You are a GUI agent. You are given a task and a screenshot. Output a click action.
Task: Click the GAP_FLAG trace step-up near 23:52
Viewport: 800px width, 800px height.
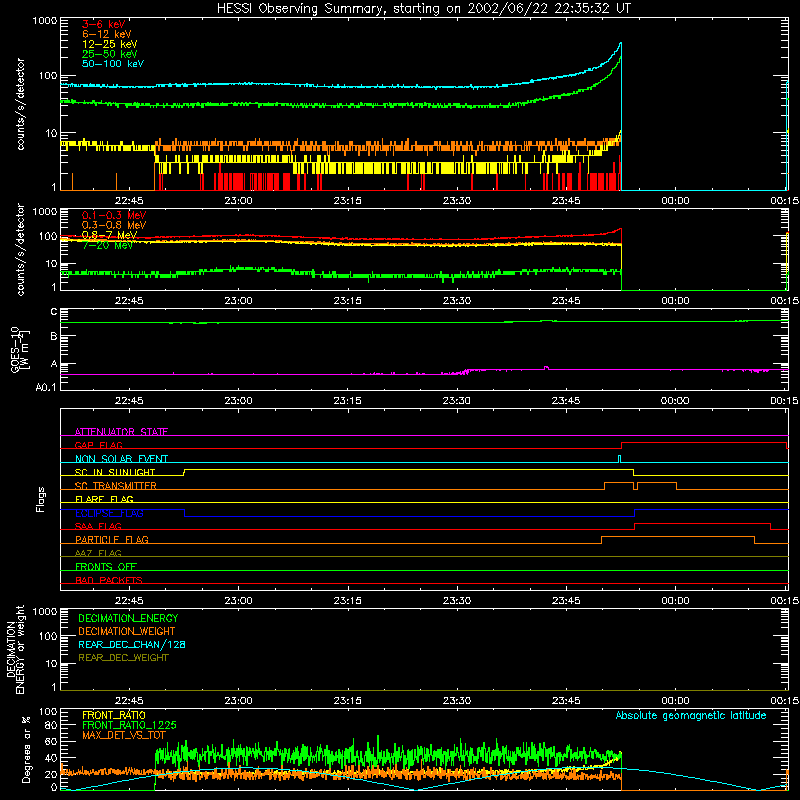[621, 446]
